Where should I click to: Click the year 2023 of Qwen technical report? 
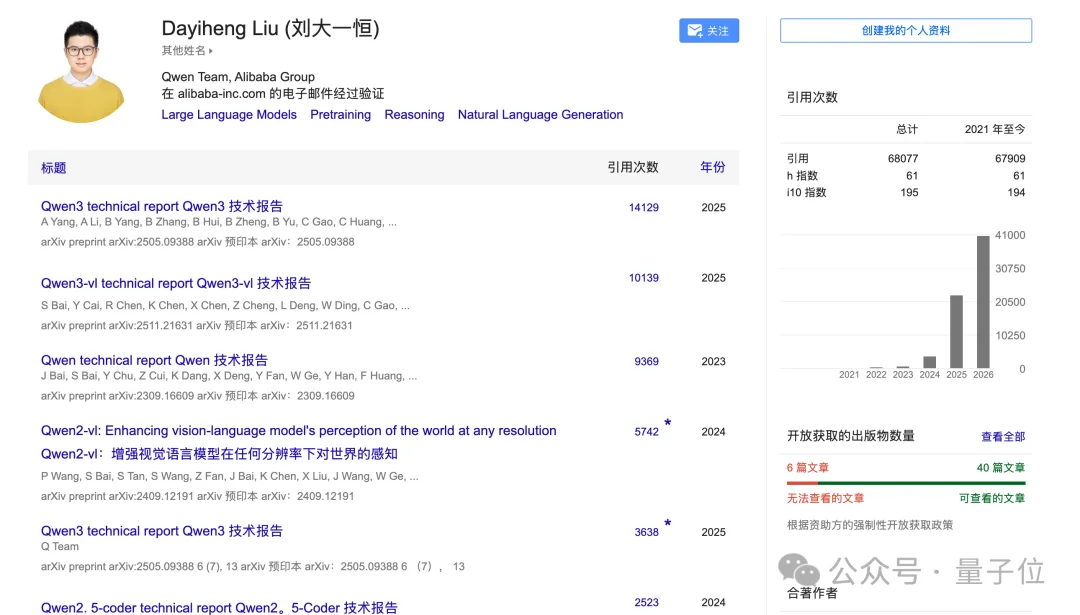714,361
